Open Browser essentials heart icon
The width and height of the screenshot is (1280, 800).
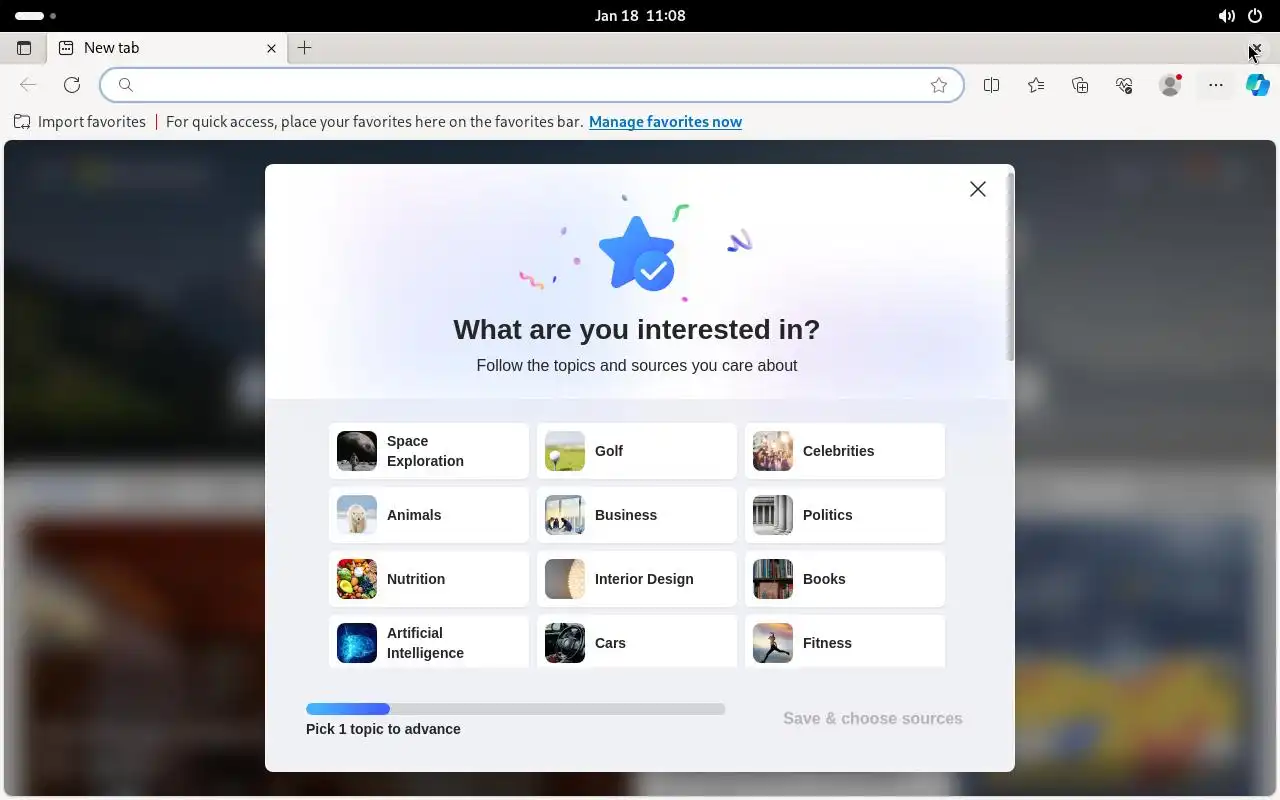tap(1124, 85)
